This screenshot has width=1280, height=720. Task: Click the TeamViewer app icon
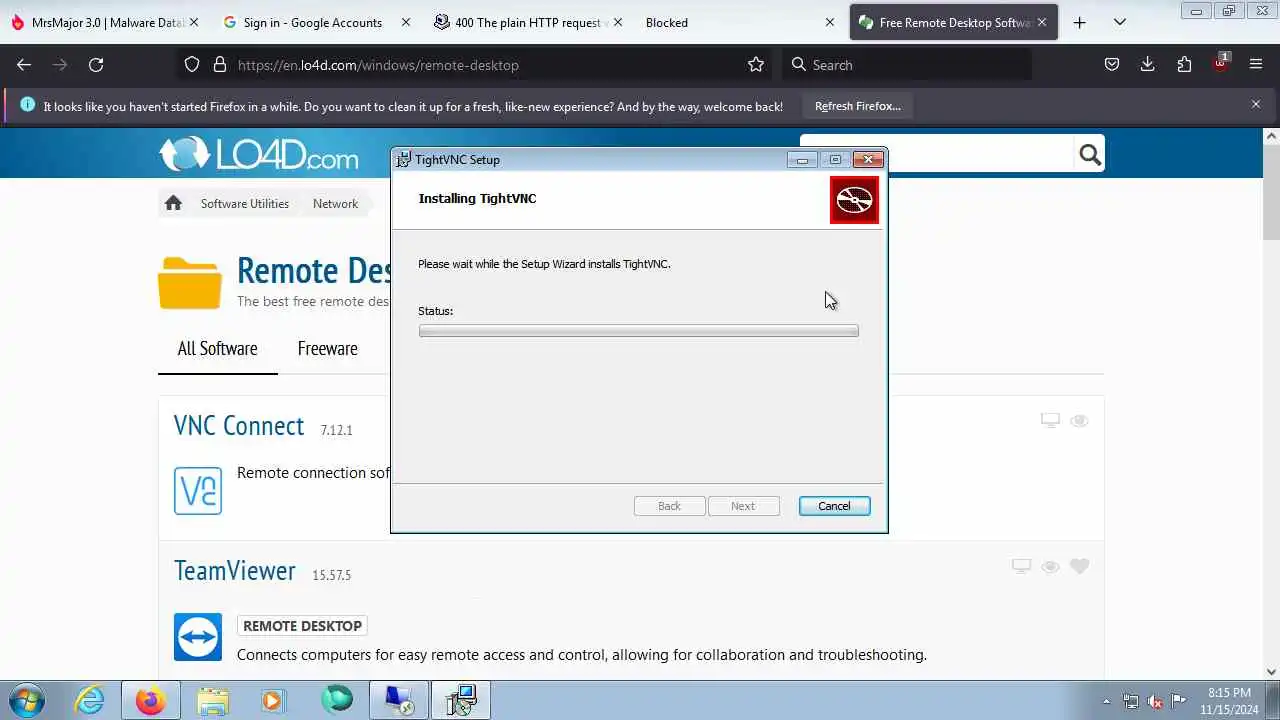tap(198, 637)
